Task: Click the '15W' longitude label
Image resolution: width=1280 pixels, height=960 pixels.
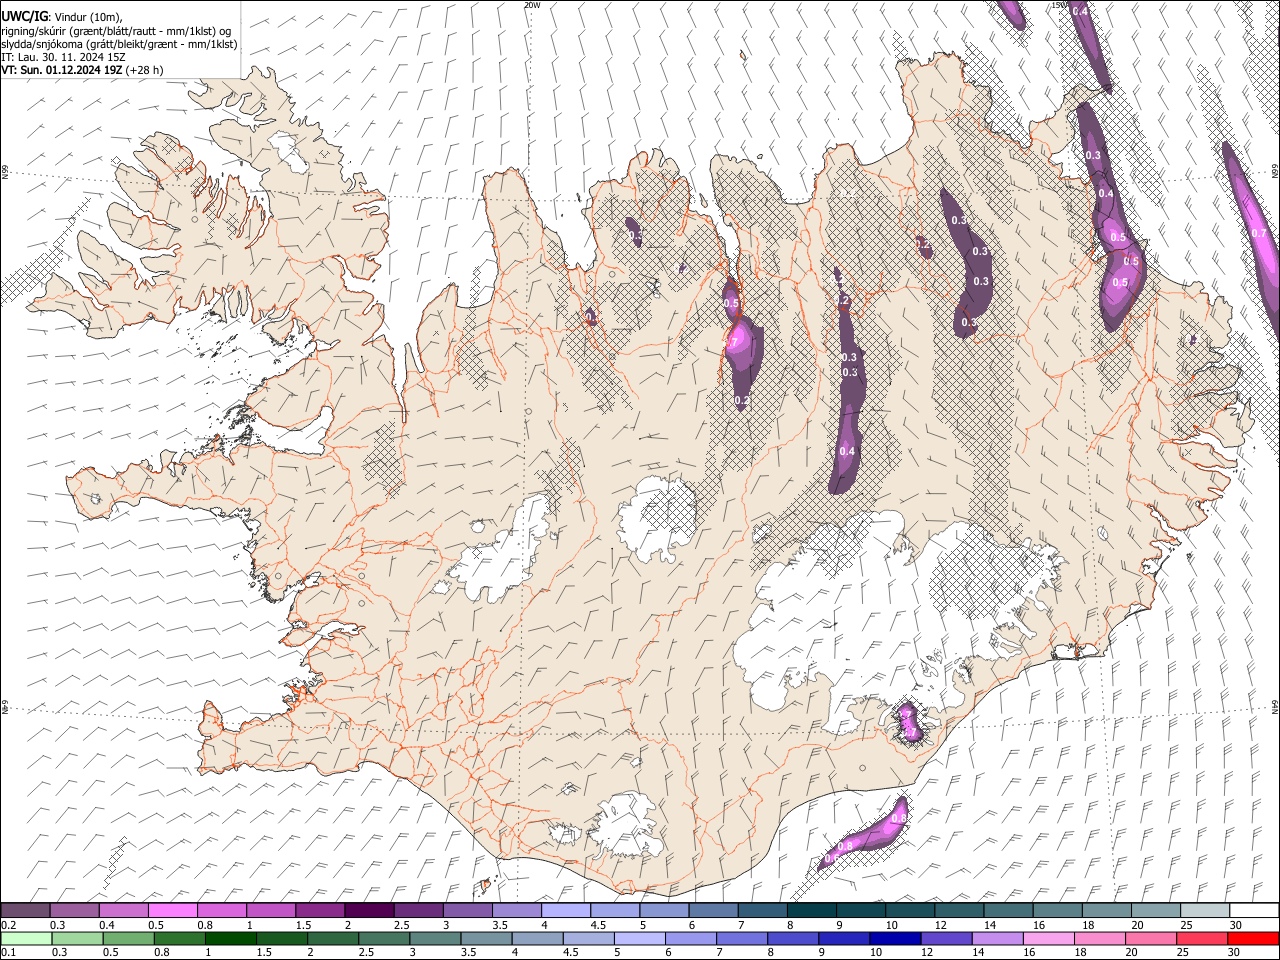Action: click(x=1059, y=5)
